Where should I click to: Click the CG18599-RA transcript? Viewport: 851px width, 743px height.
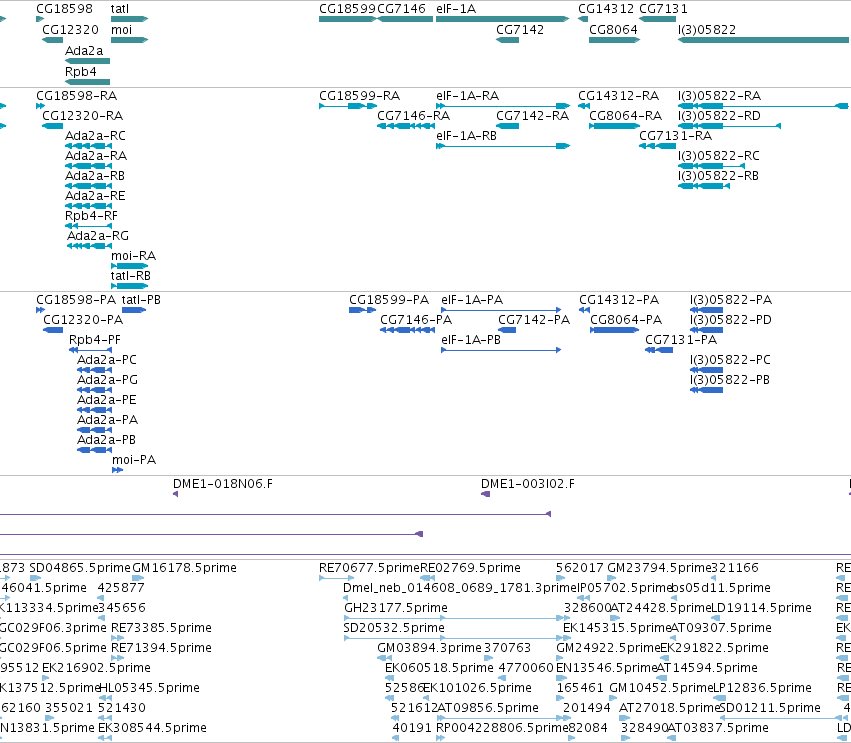348,106
